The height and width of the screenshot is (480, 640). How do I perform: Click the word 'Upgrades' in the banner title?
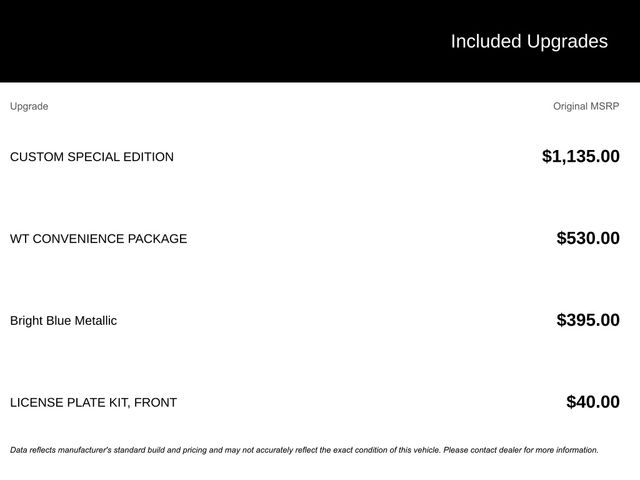point(567,41)
